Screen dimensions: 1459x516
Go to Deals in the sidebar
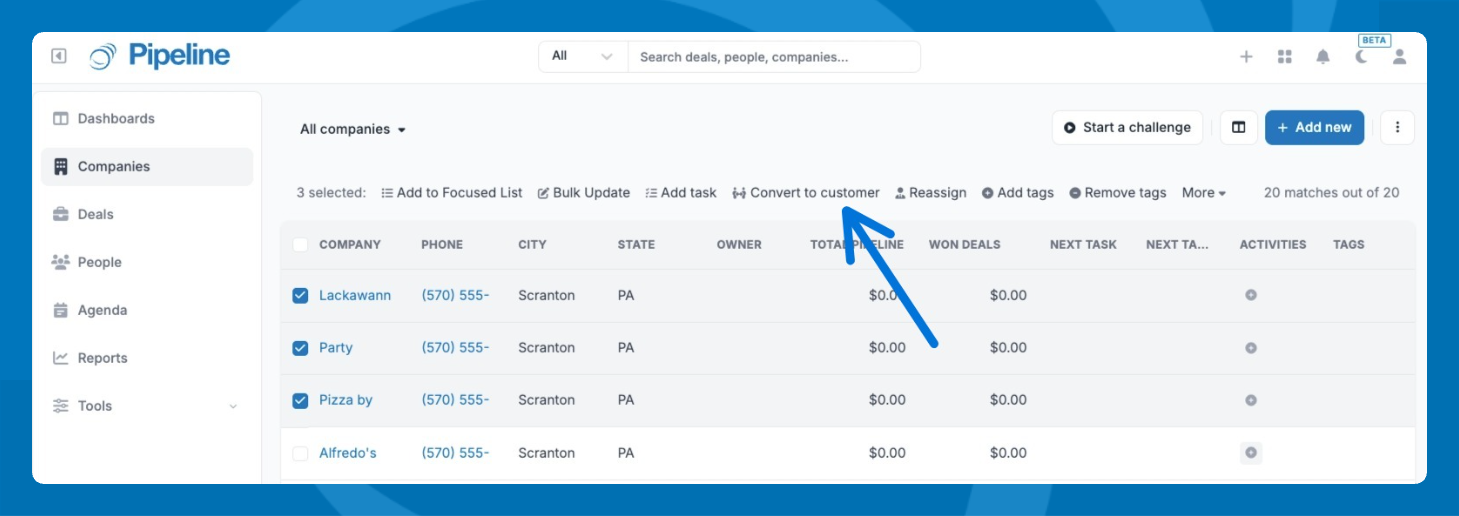(x=96, y=214)
